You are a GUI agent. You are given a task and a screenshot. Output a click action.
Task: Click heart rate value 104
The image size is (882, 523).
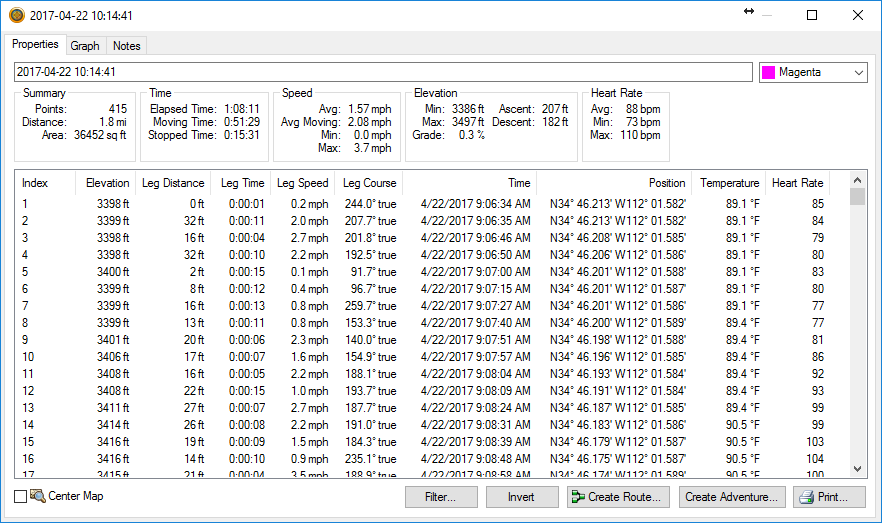click(x=815, y=458)
